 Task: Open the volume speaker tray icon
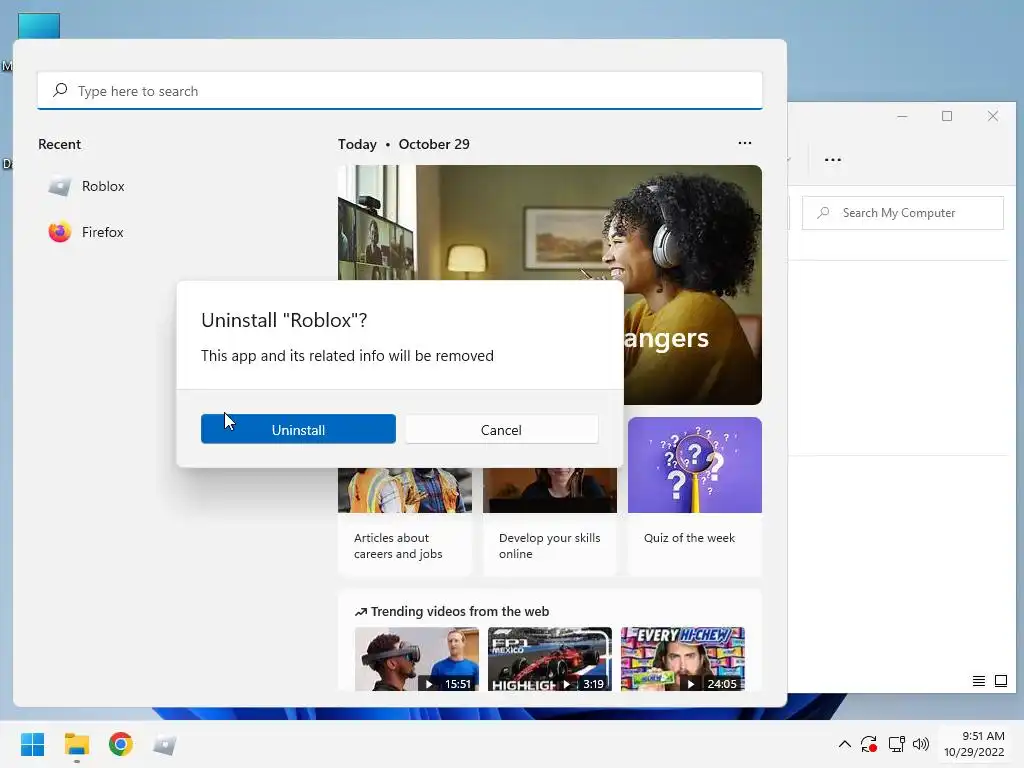point(921,744)
